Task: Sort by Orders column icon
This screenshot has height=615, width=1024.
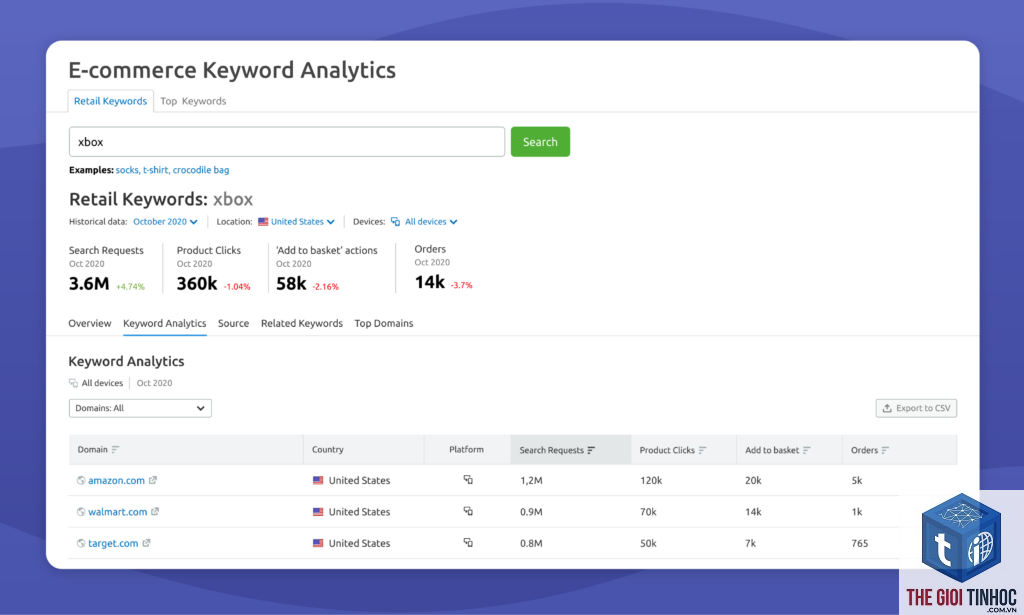Action: pyautogui.click(x=886, y=450)
